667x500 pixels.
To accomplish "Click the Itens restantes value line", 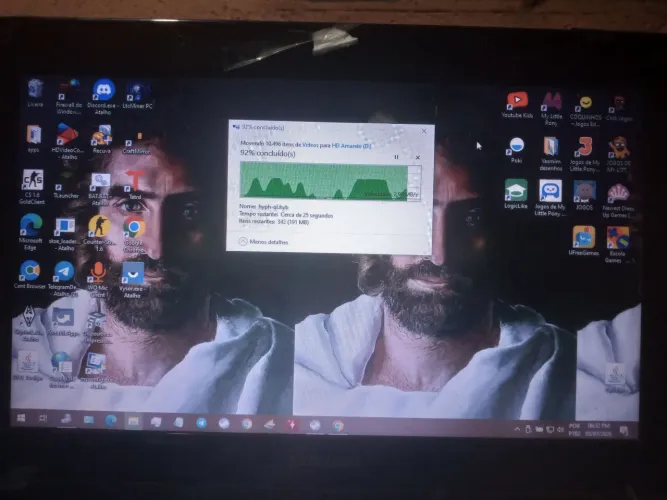I will (x=274, y=222).
